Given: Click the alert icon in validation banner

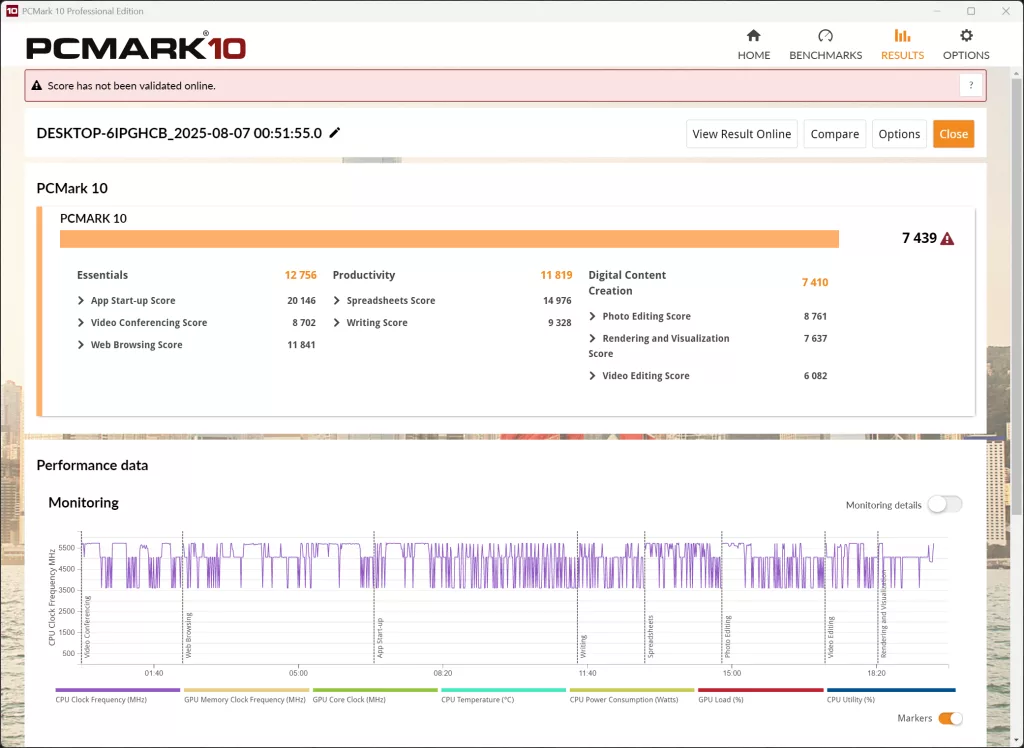Looking at the screenshot, I should pyautogui.click(x=37, y=86).
